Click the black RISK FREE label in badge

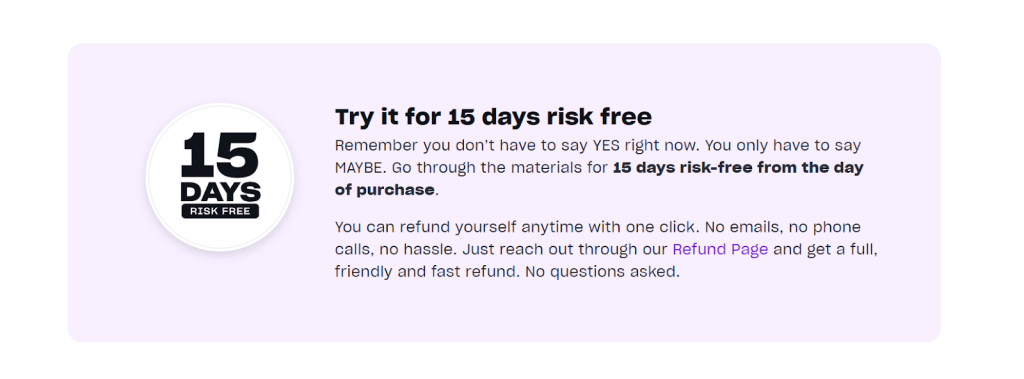click(x=220, y=211)
